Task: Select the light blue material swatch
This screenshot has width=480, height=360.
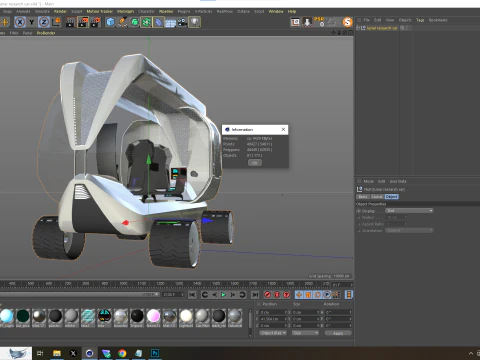Action: tap(6, 316)
